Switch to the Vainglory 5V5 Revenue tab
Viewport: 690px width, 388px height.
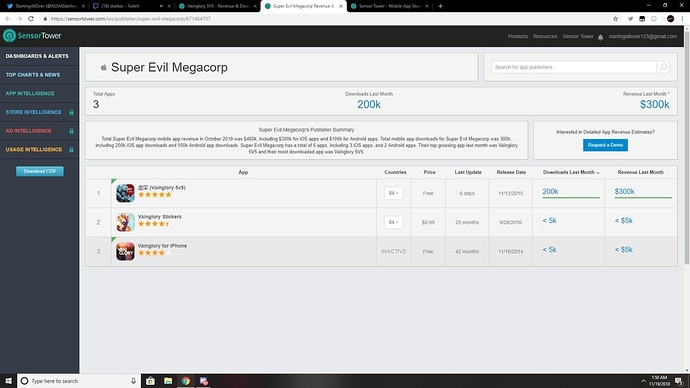point(217,6)
